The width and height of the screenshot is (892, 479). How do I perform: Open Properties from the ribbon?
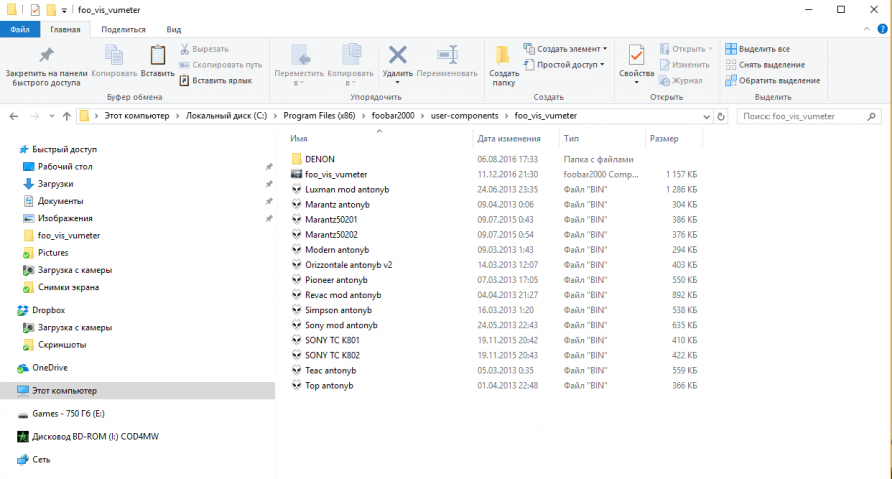[635, 58]
